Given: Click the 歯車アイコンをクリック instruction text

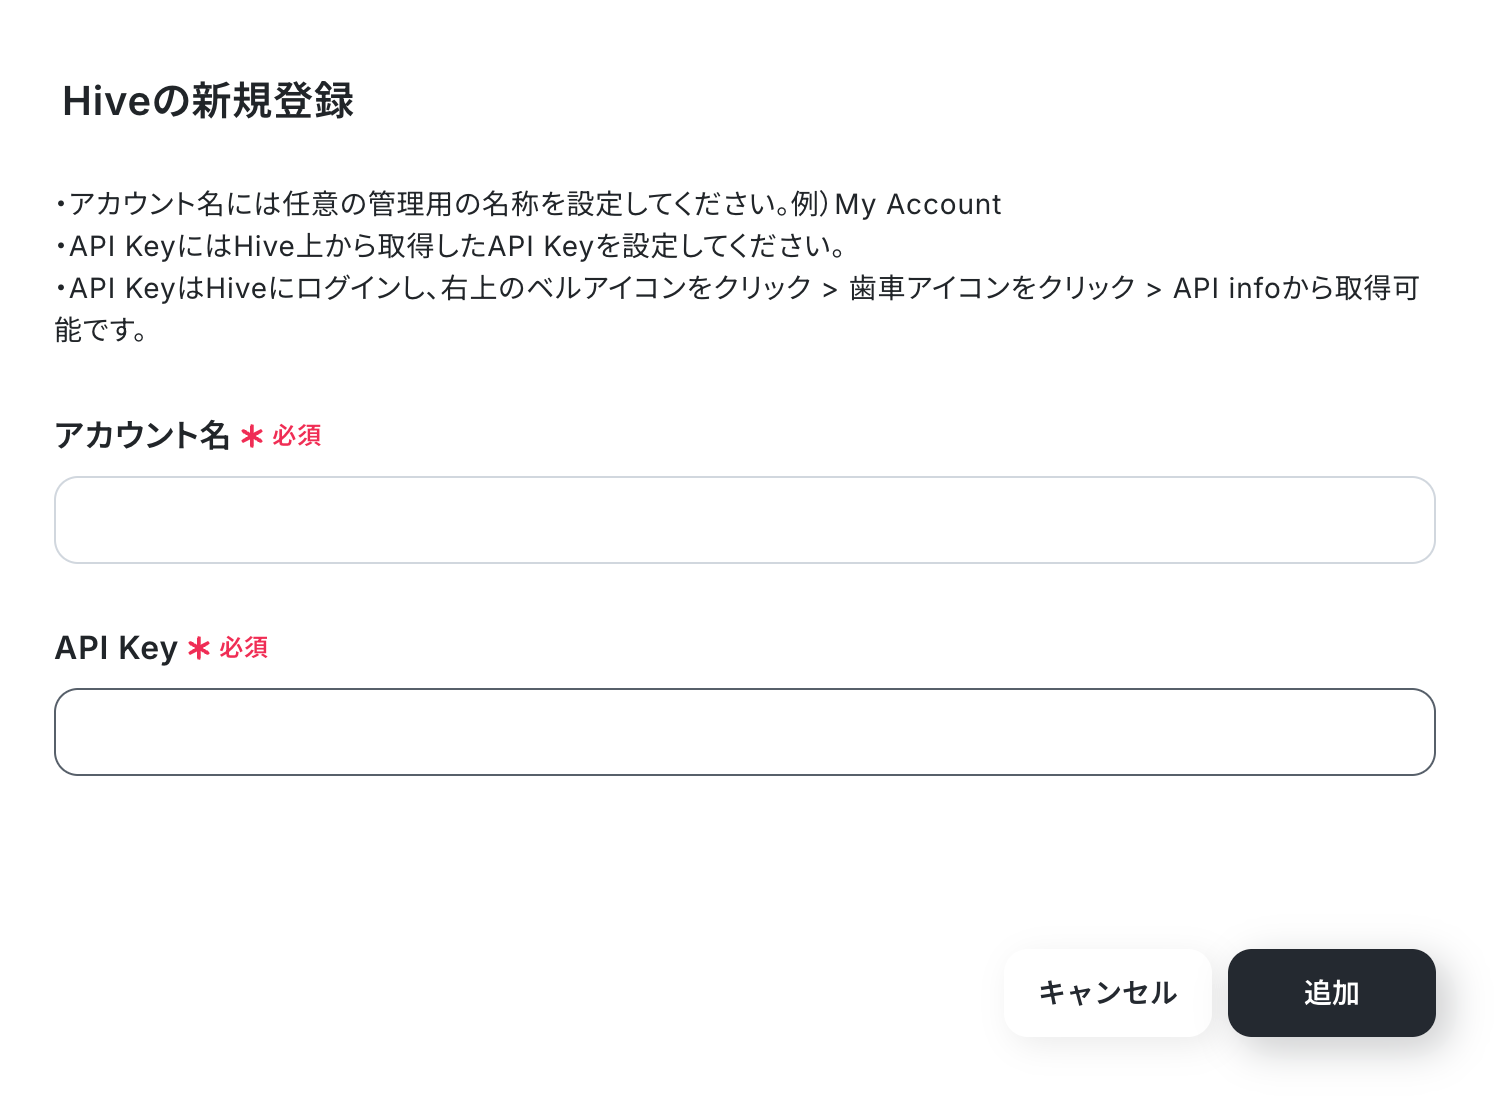Looking at the screenshot, I should tap(992, 288).
